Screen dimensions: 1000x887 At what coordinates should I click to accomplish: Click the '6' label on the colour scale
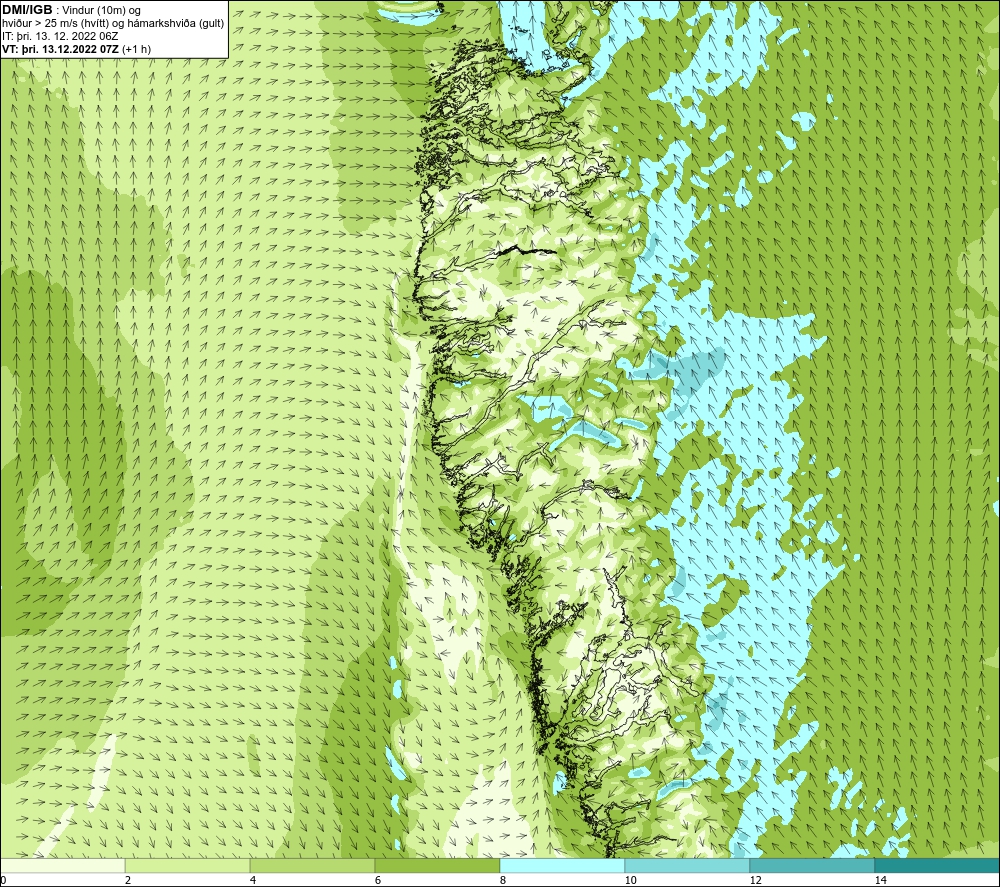[x=378, y=880]
